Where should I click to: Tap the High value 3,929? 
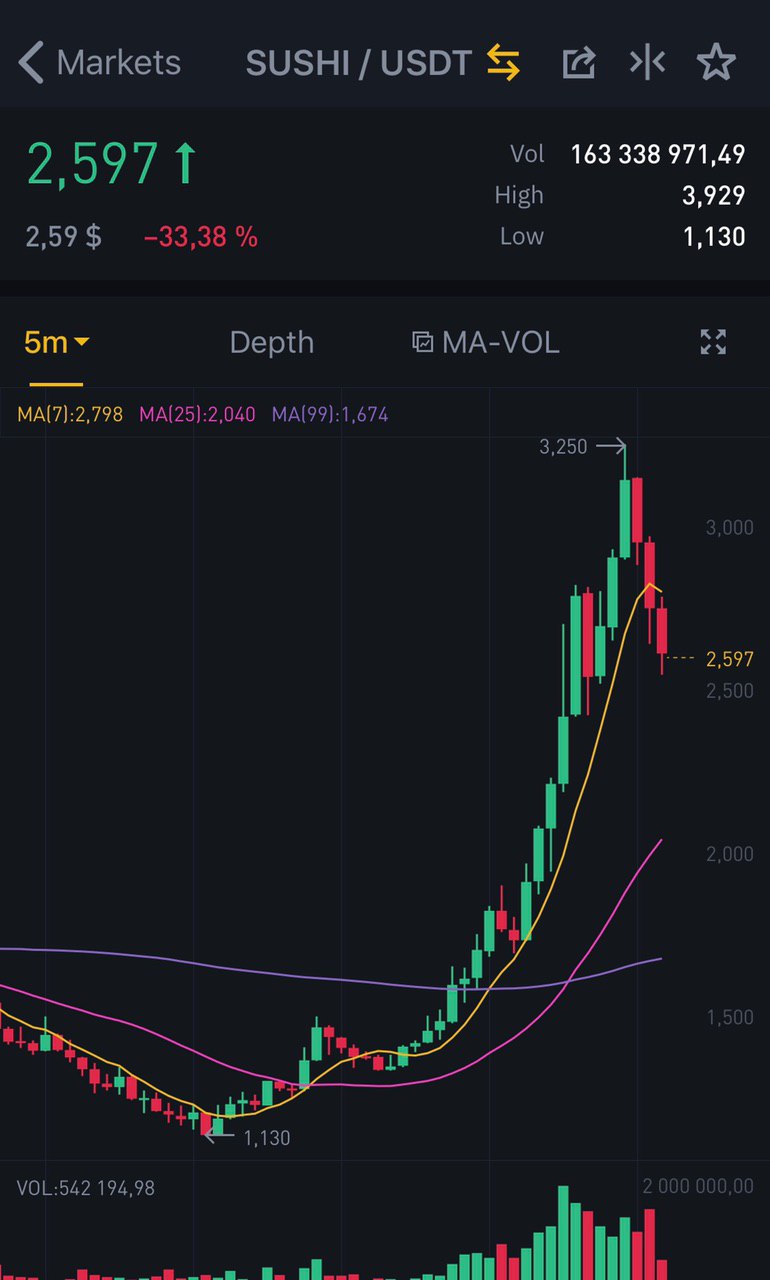coord(714,195)
